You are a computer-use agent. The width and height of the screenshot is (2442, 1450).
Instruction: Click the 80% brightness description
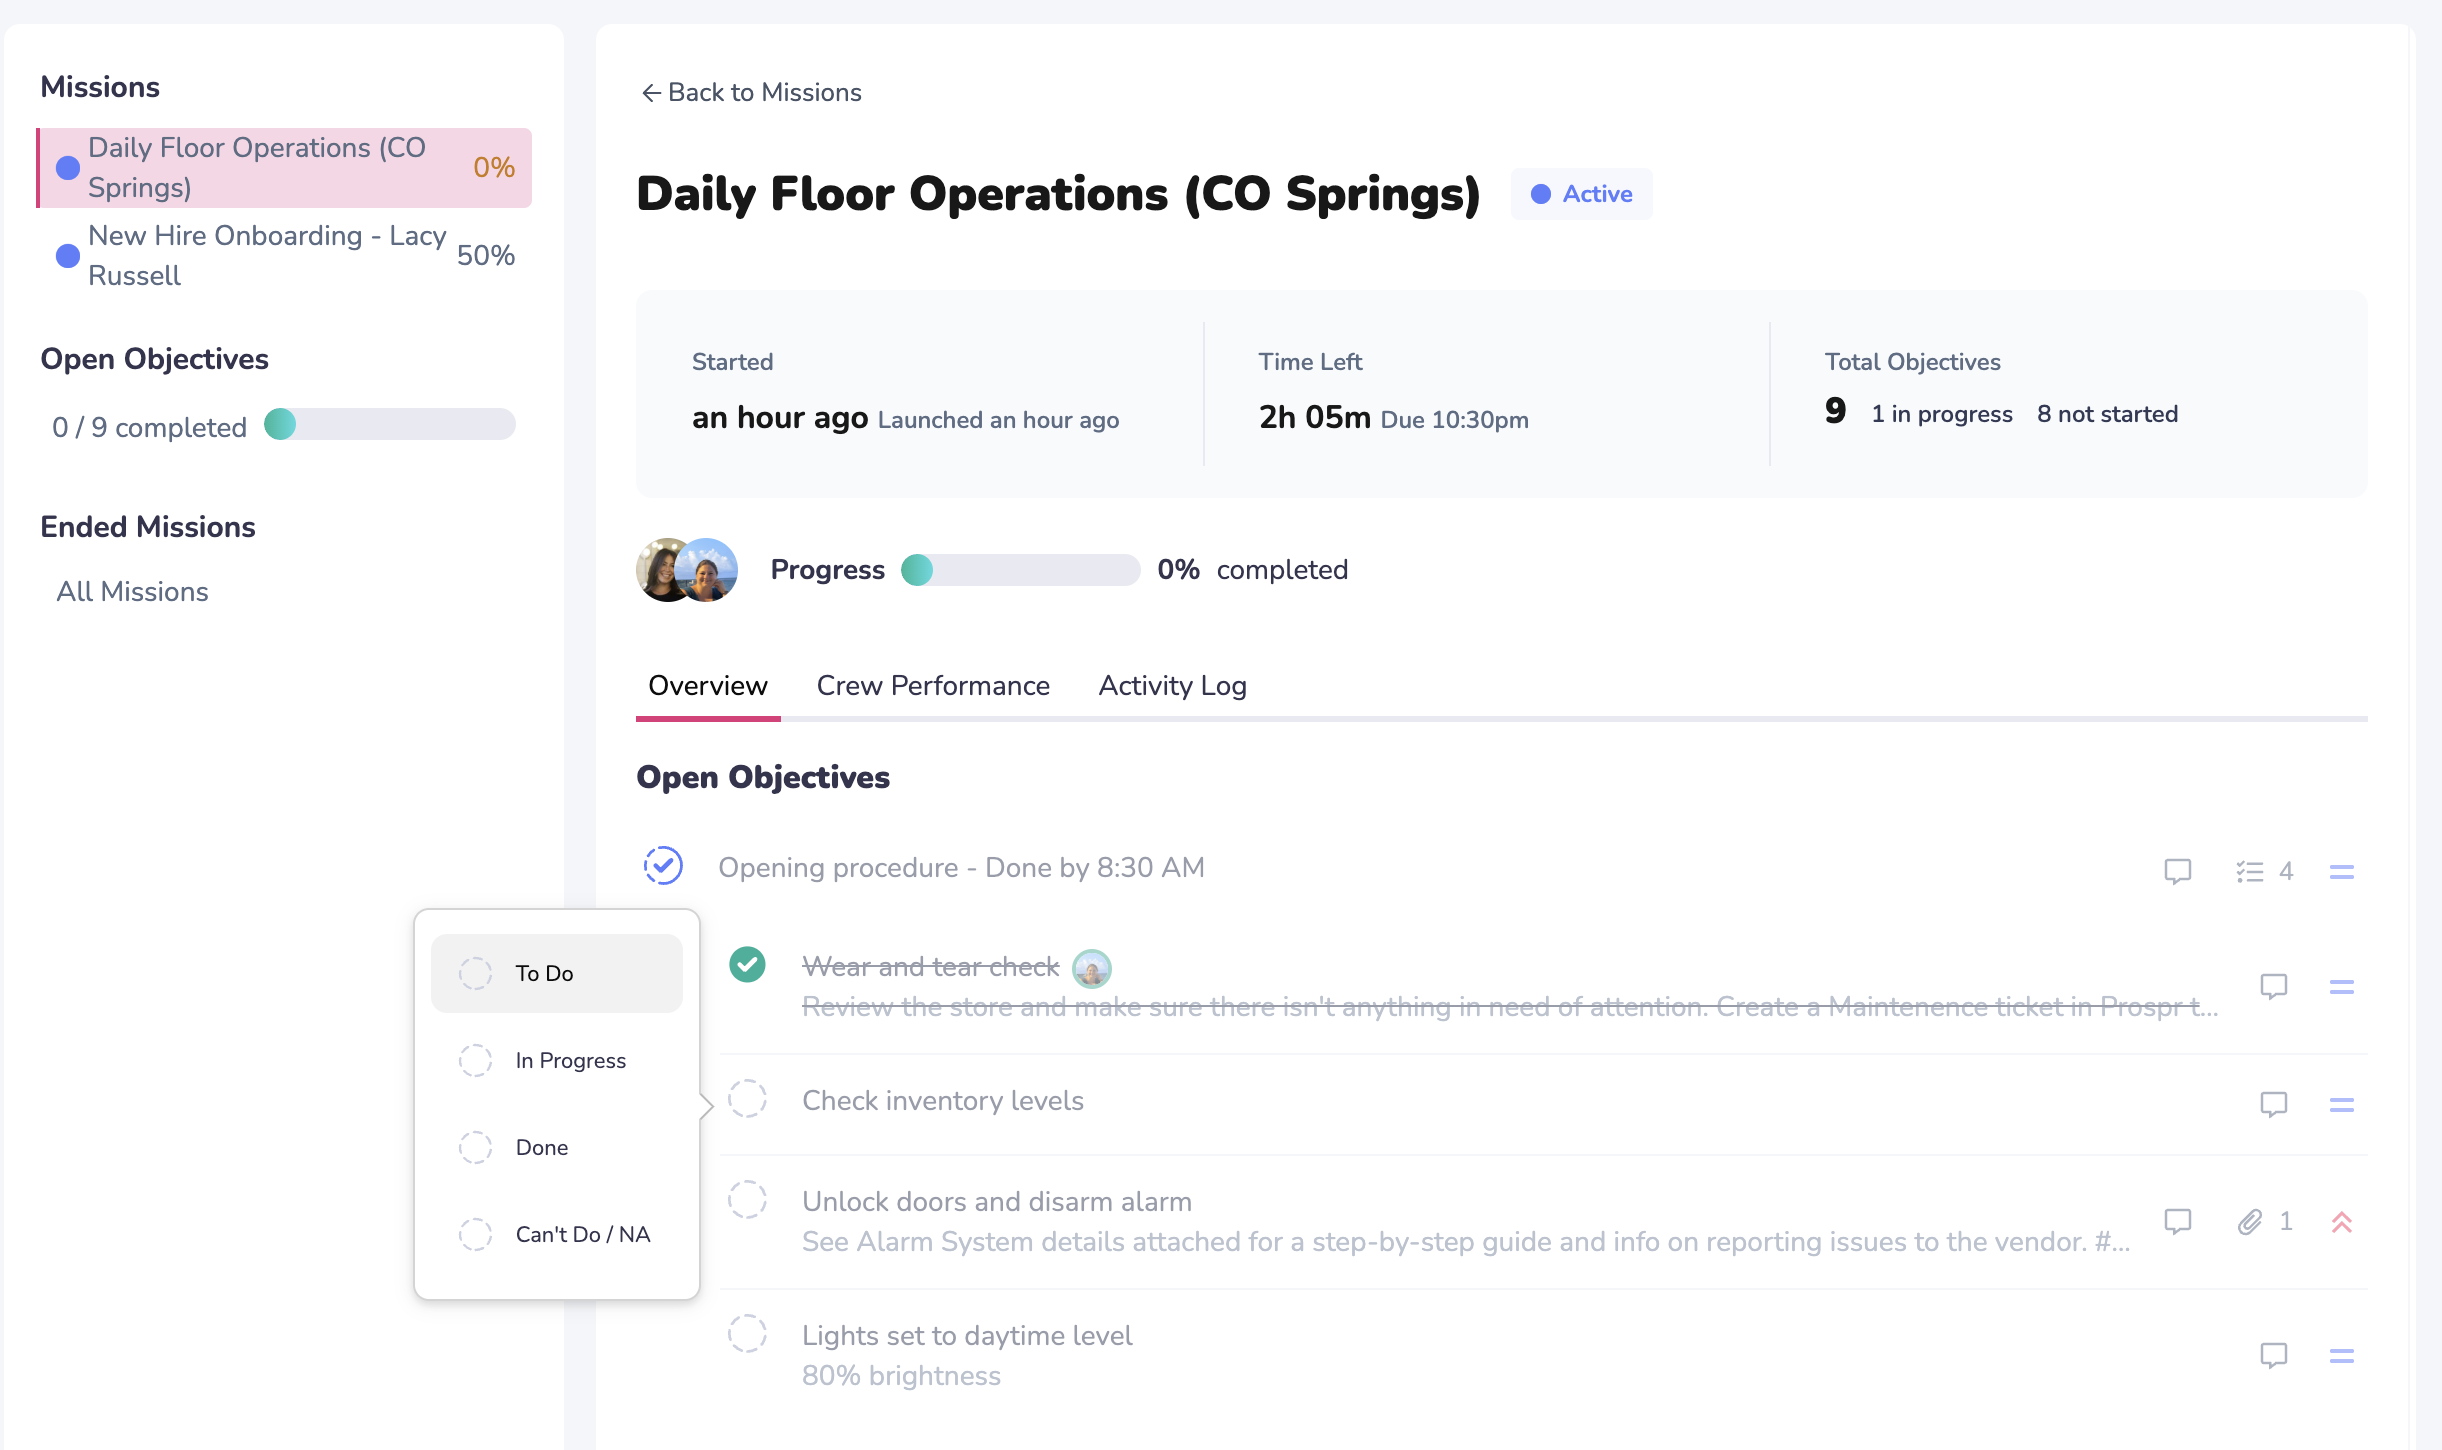click(901, 1376)
